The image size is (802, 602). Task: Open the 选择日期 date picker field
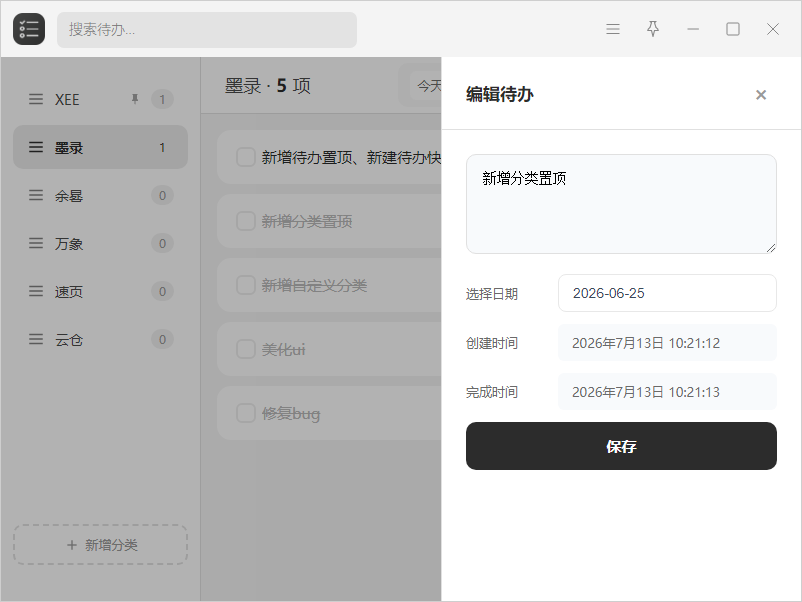click(x=667, y=293)
